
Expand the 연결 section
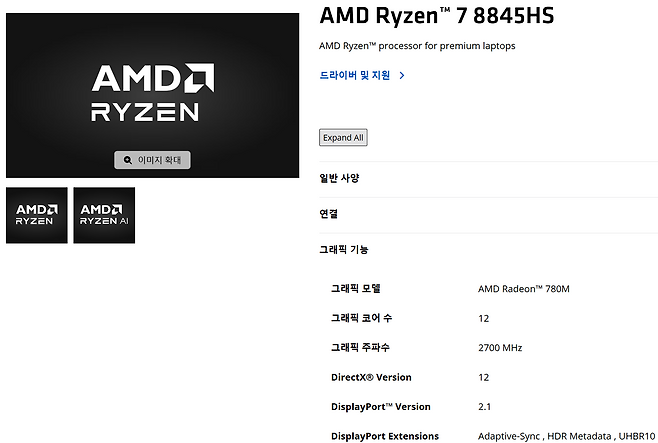point(328,214)
